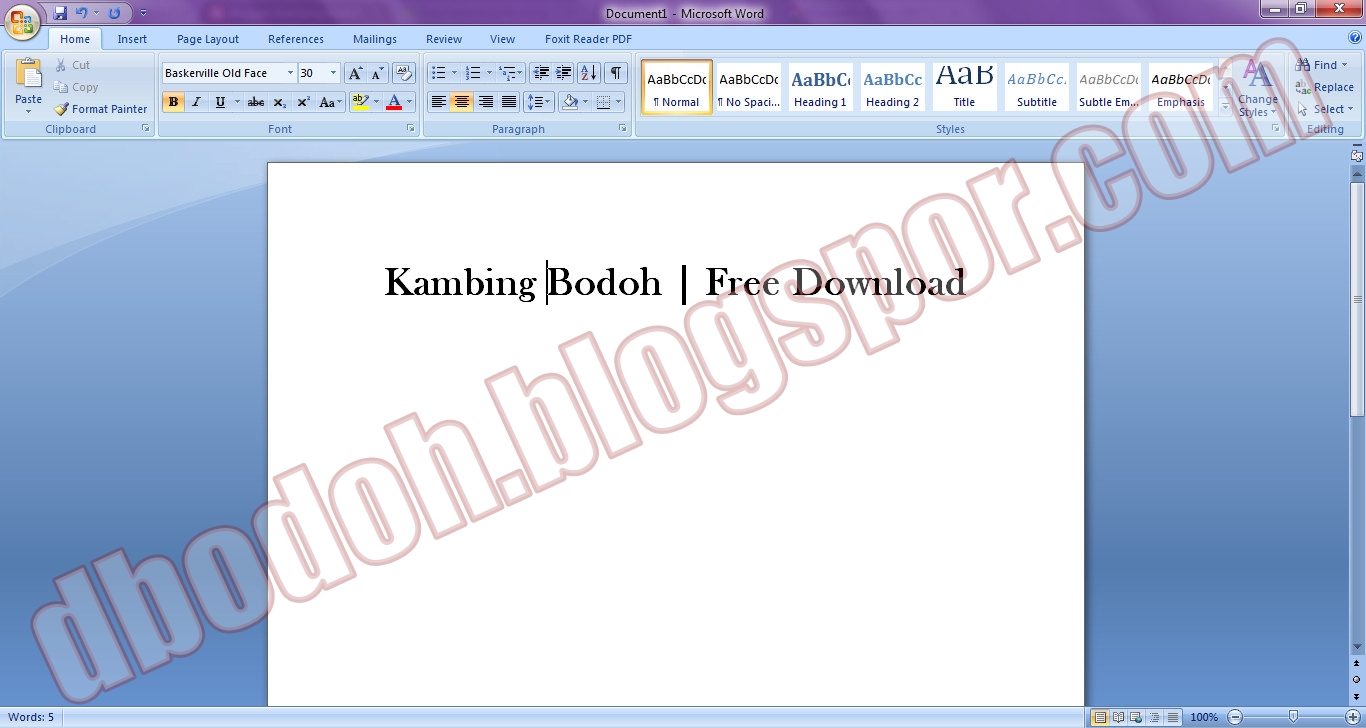Go to the References tab
This screenshot has height=728, width=1366.
(296, 39)
